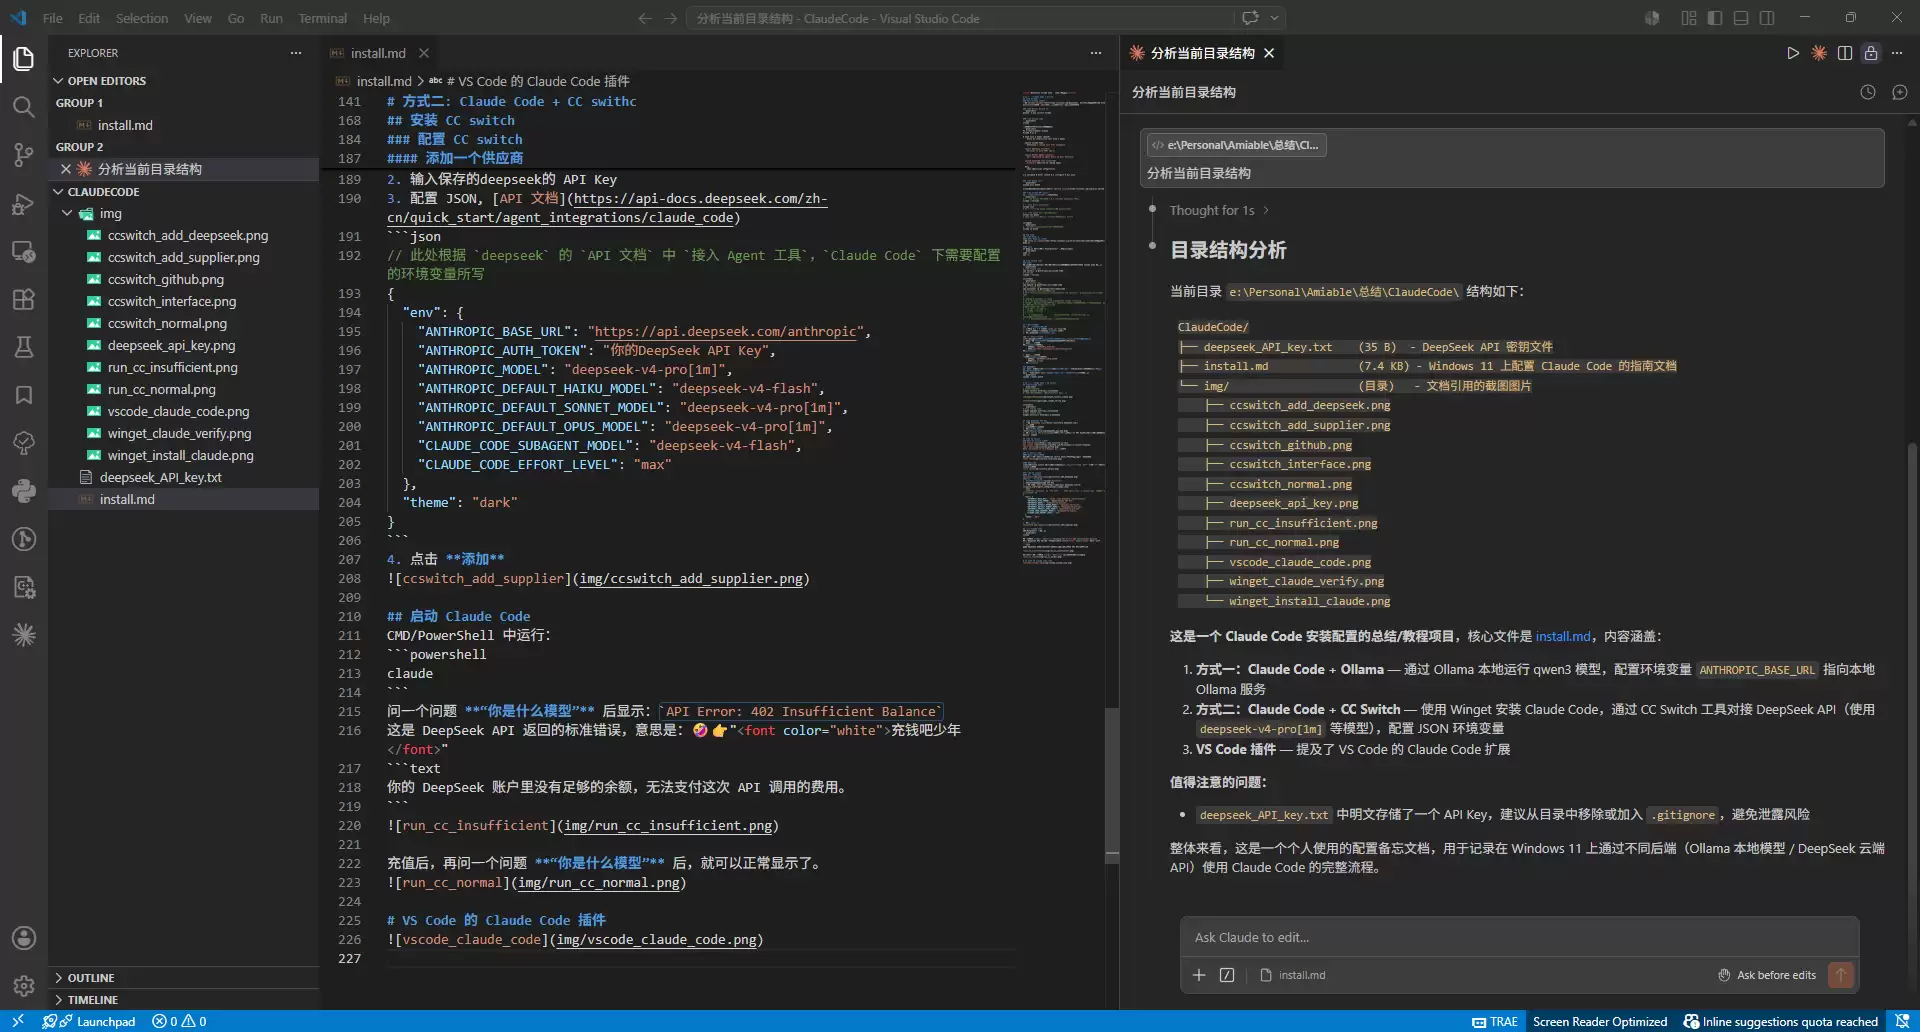This screenshot has width=1920, height=1032.
Task: Click the remote window icon in status bar
Action: 18,1021
